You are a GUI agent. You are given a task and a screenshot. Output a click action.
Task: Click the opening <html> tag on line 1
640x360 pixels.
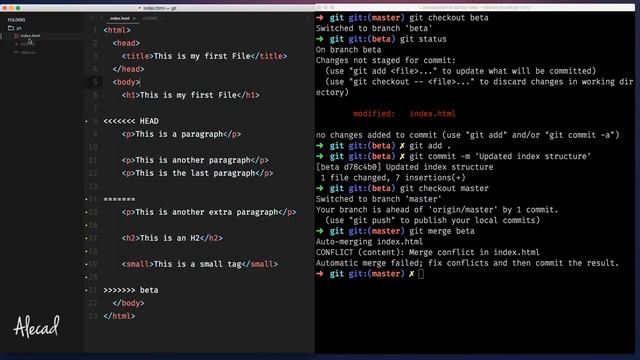click(117, 30)
